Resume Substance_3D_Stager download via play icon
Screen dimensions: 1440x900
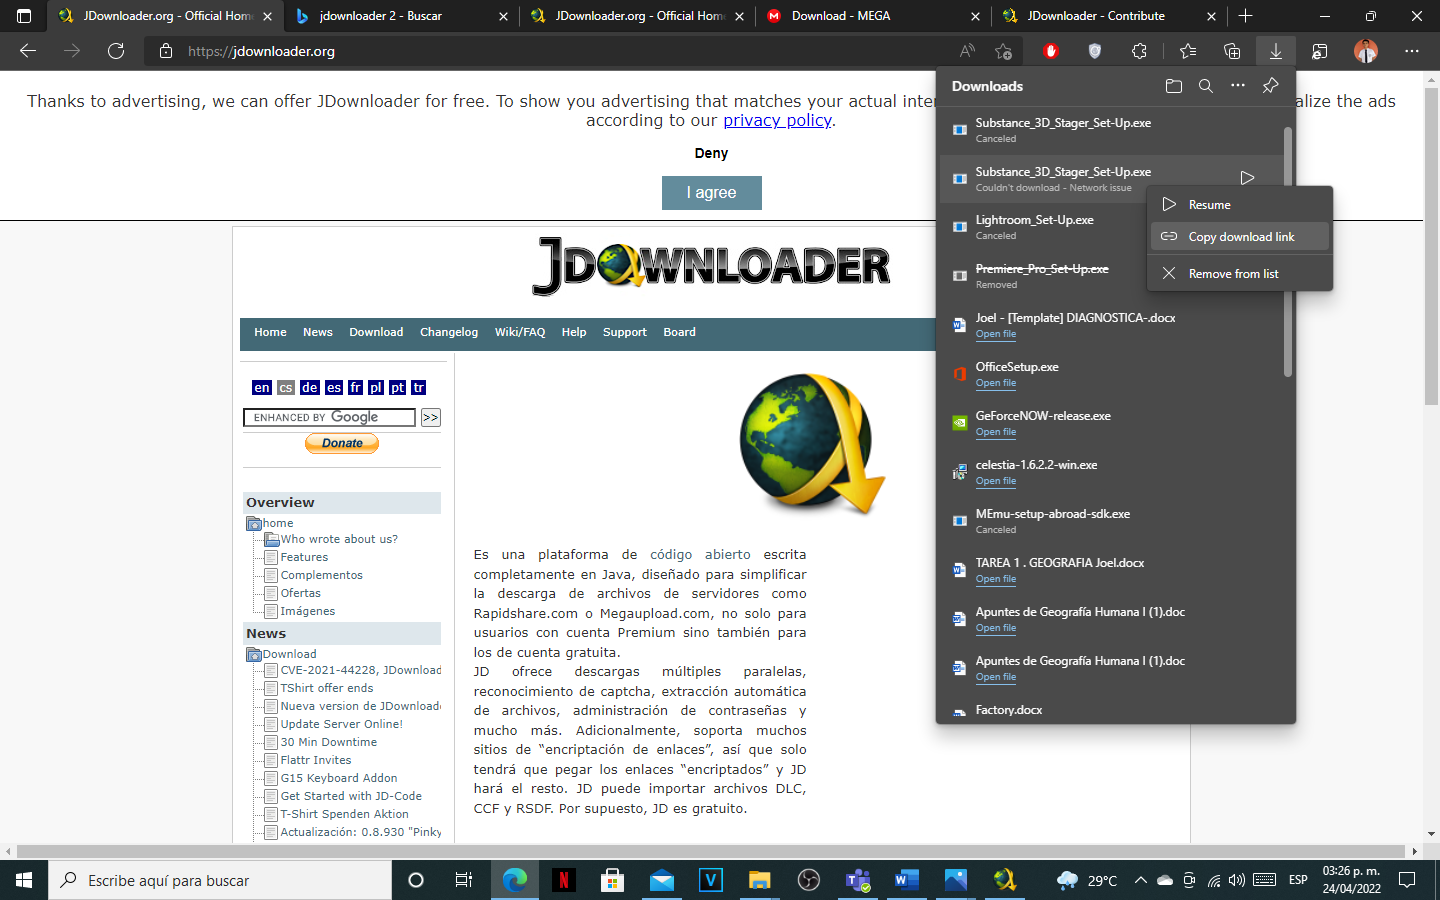tap(1247, 178)
